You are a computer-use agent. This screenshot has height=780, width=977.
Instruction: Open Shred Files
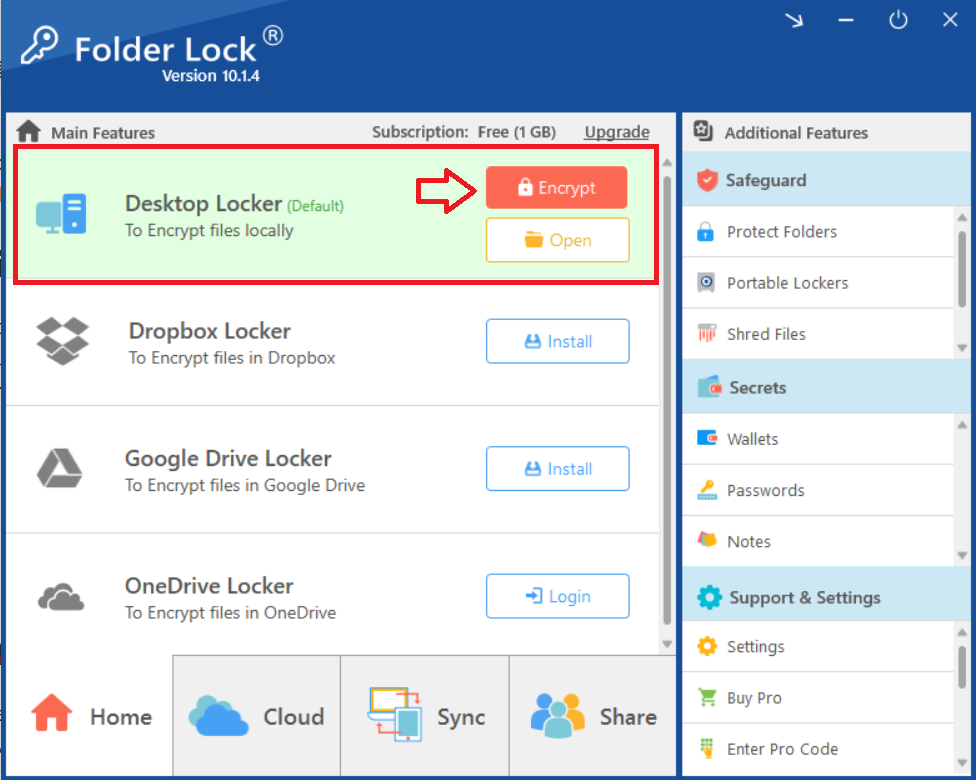click(818, 334)
